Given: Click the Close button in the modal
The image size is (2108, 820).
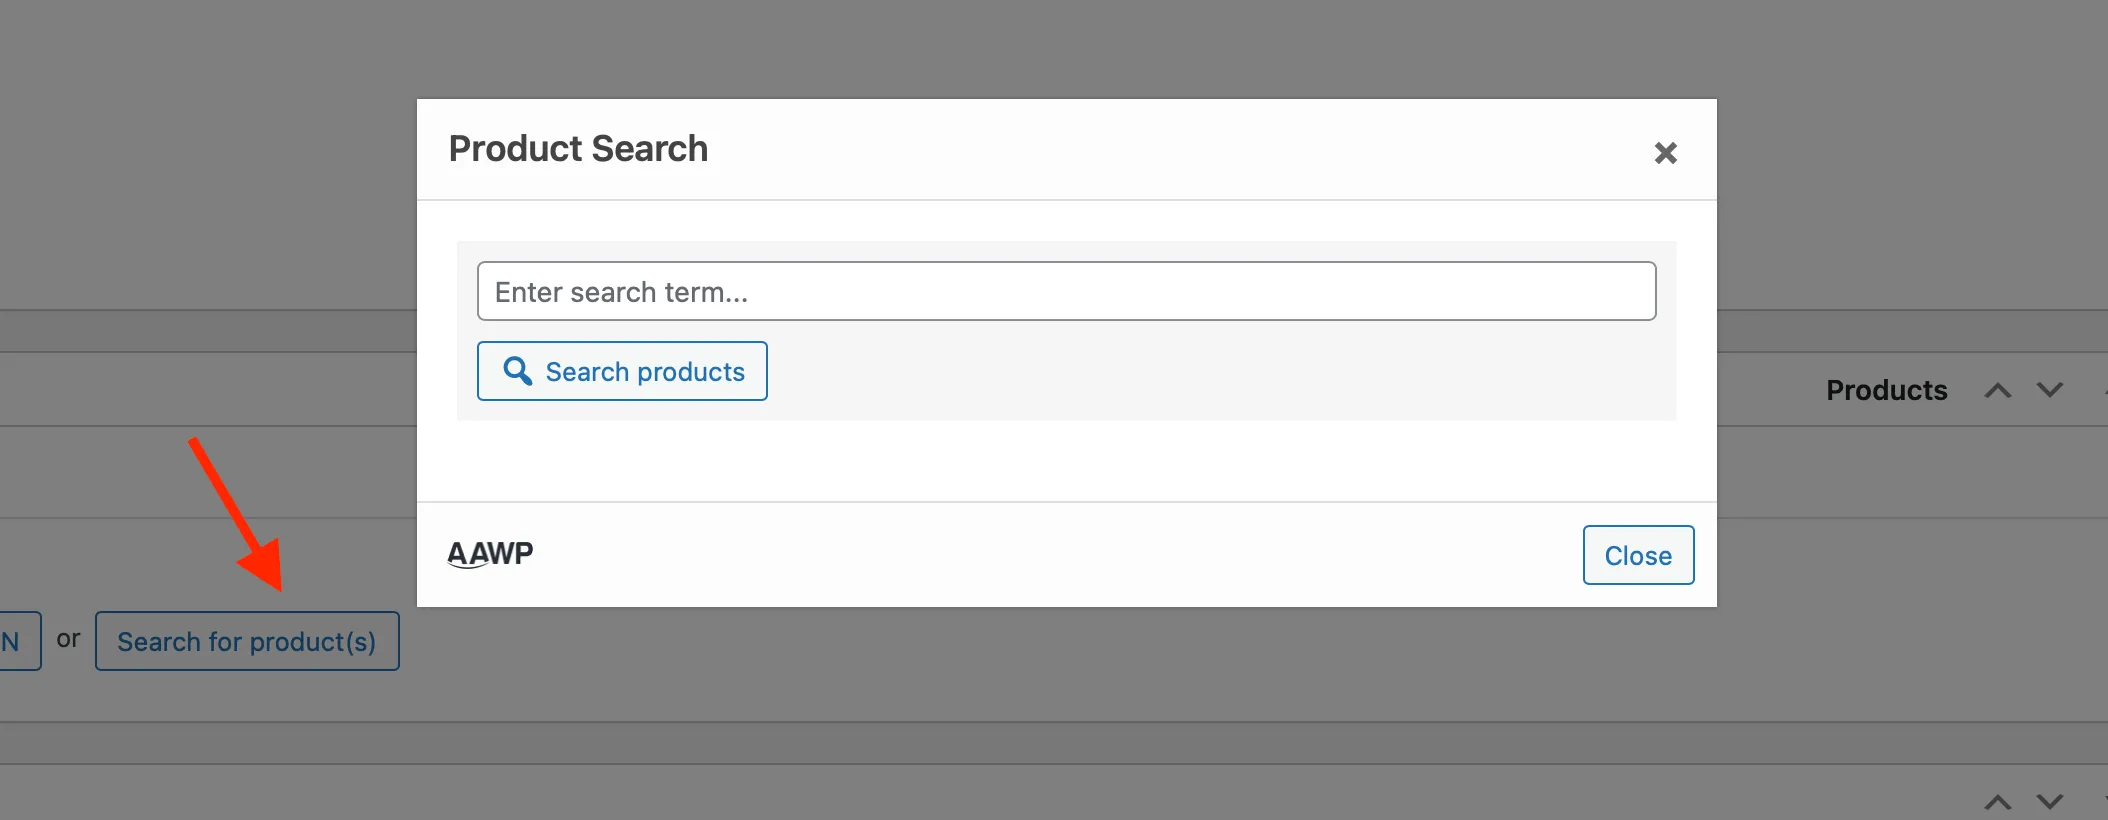Looking at the screenshot, I should pos(1638,555).
